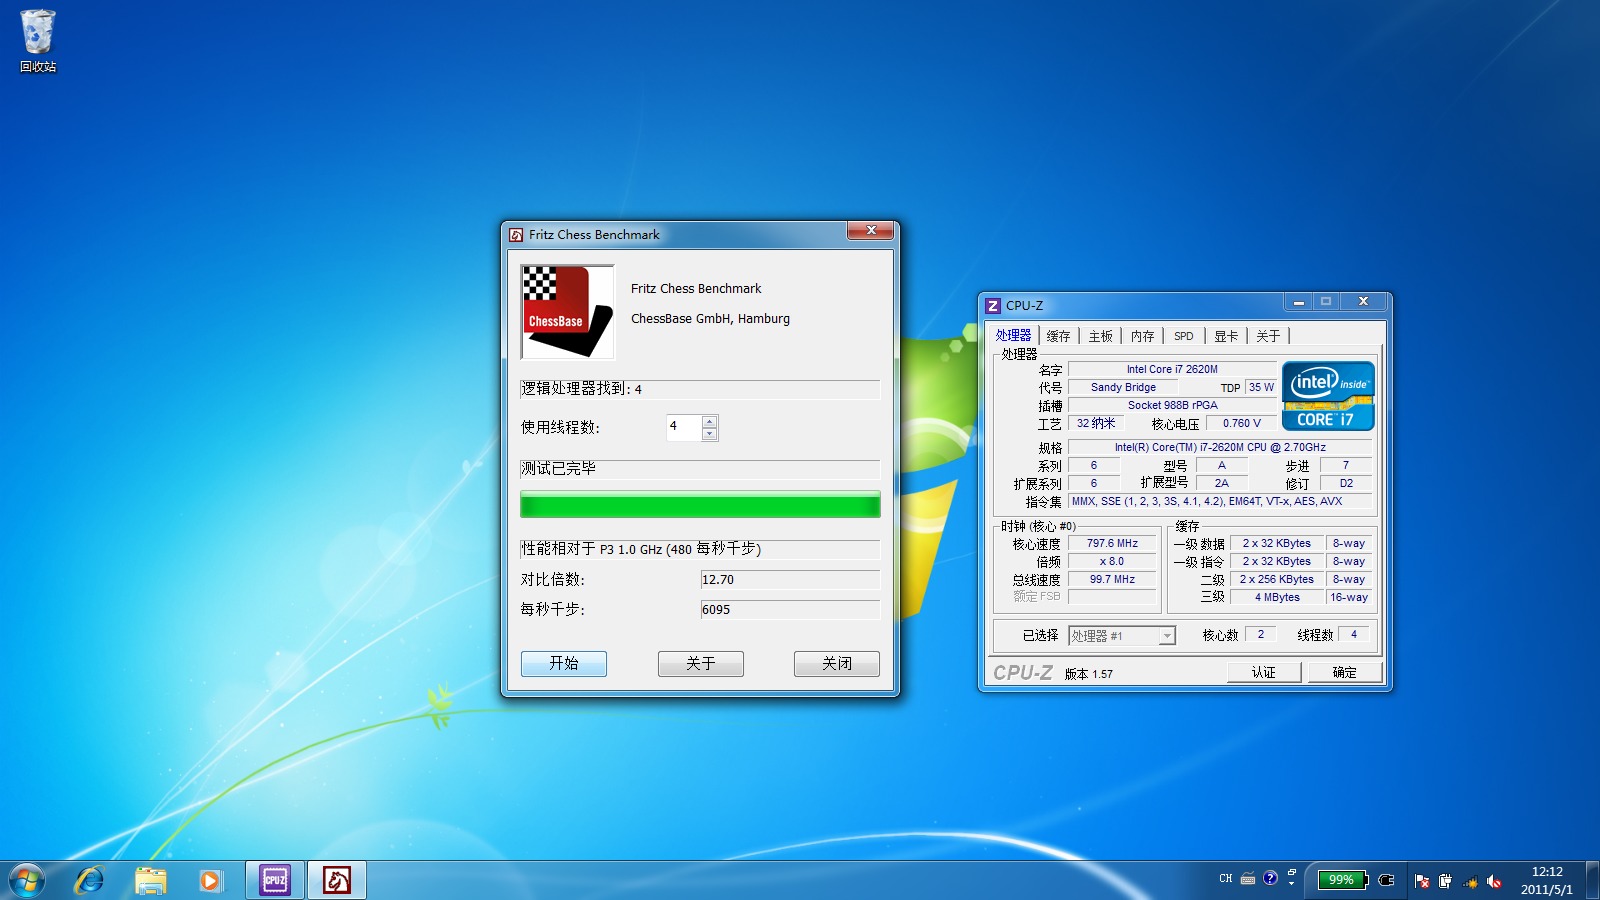Viewport: 1600px width, 900px height.
Task: Launch Internet Explorer from the taskbar
Action: pos(90,881)
